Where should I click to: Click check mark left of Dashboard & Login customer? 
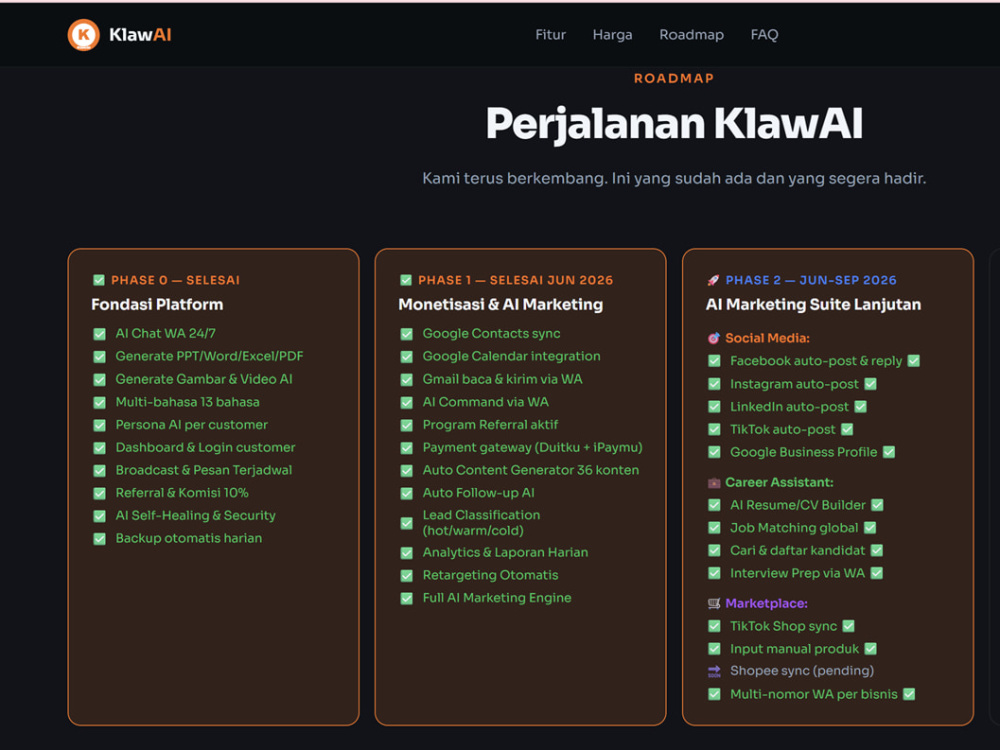99,448
